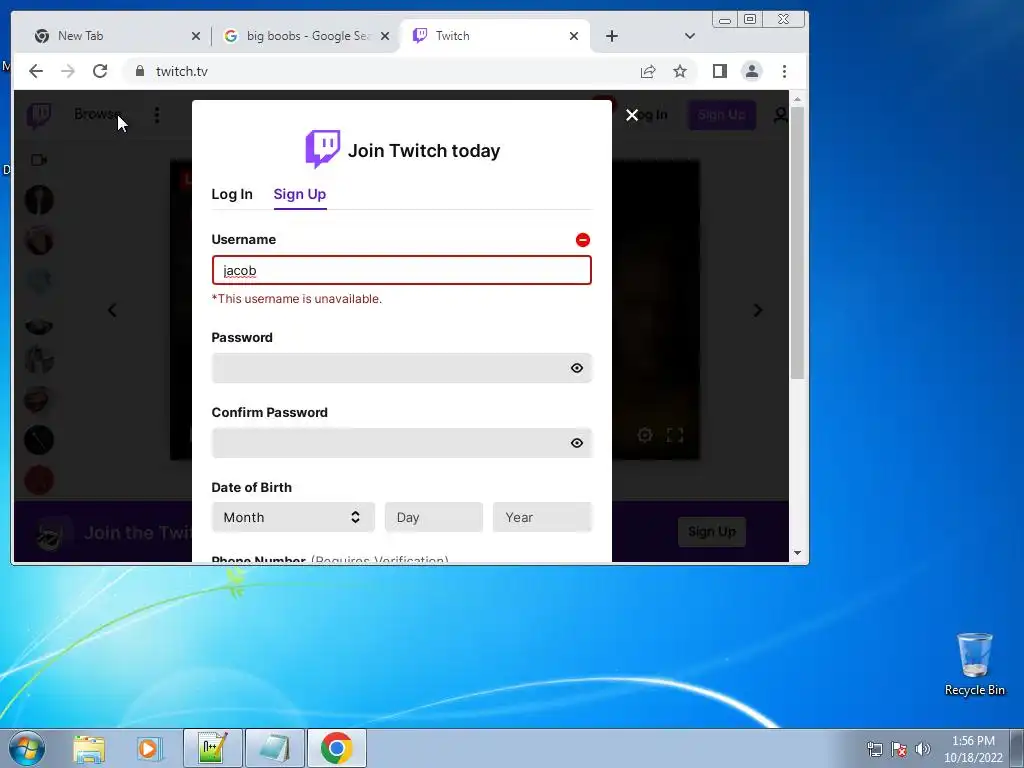This screenshot has width=1024, height=768.
Task: Open the Chrome profile avatar menu
Action: pyautogui.click(x=752, y=71)
